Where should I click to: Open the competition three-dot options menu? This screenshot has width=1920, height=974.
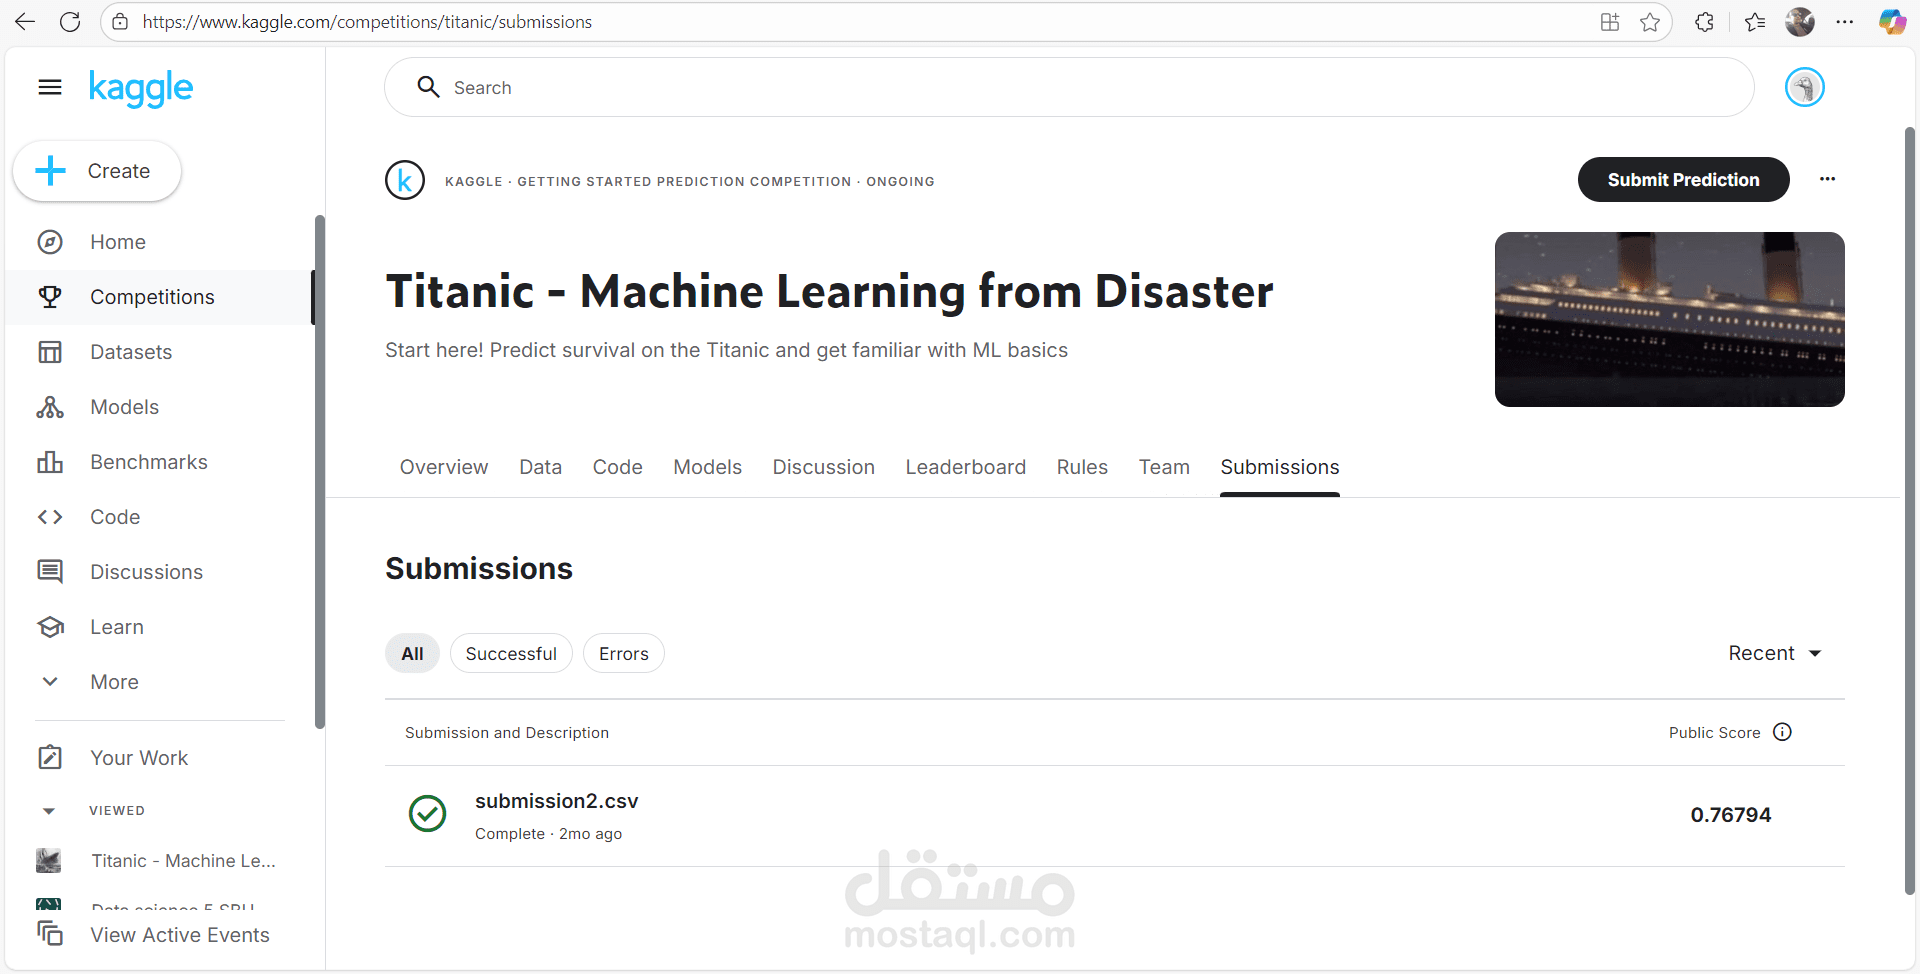coord(1828,180)
